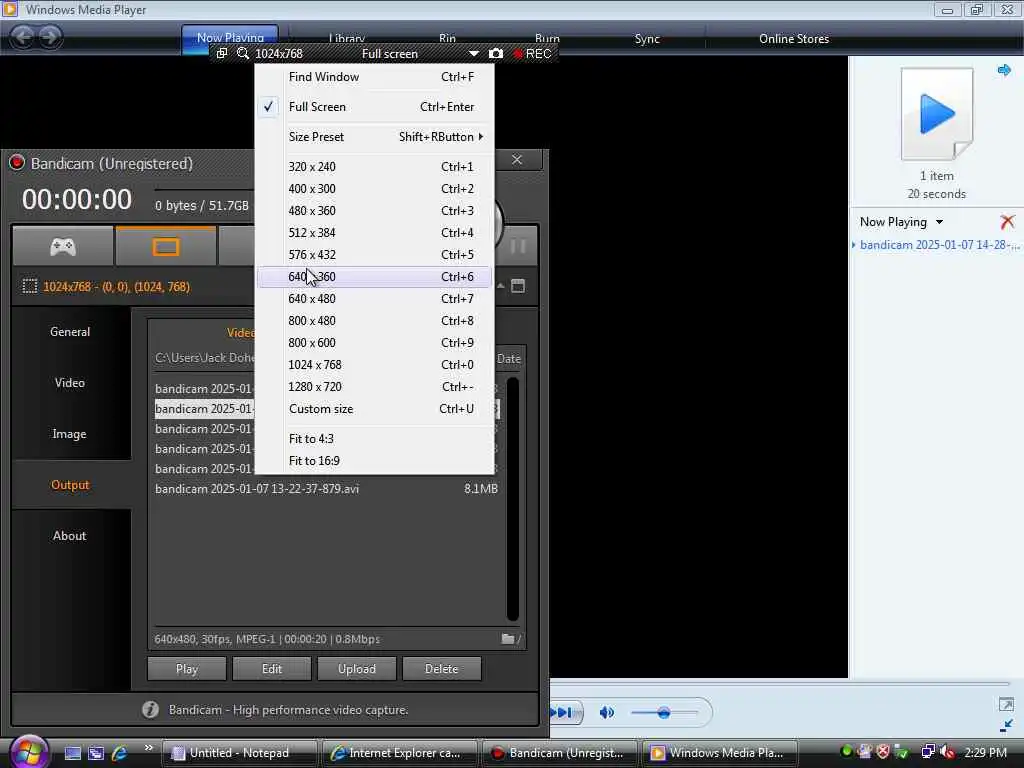1024x768 pixels.
Task: Choose Fit to 4:3 menu entry
Action: pyautogui.click(x=374, y=438)
